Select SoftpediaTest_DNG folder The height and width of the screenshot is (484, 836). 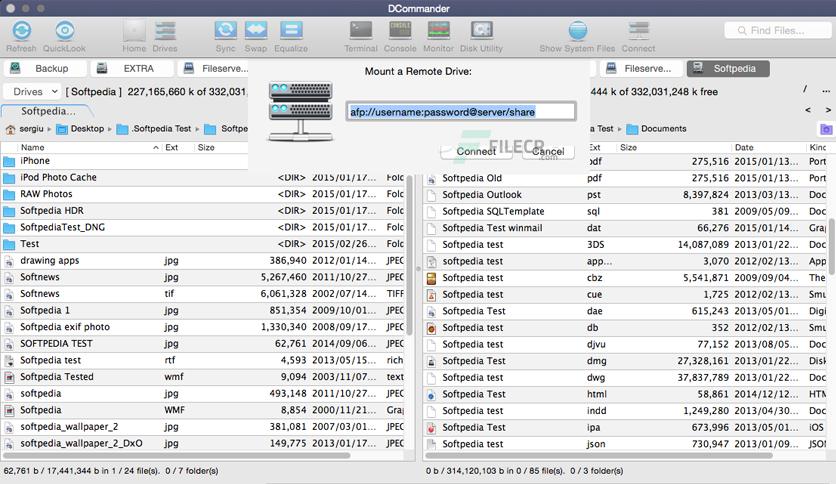[203, 227]
